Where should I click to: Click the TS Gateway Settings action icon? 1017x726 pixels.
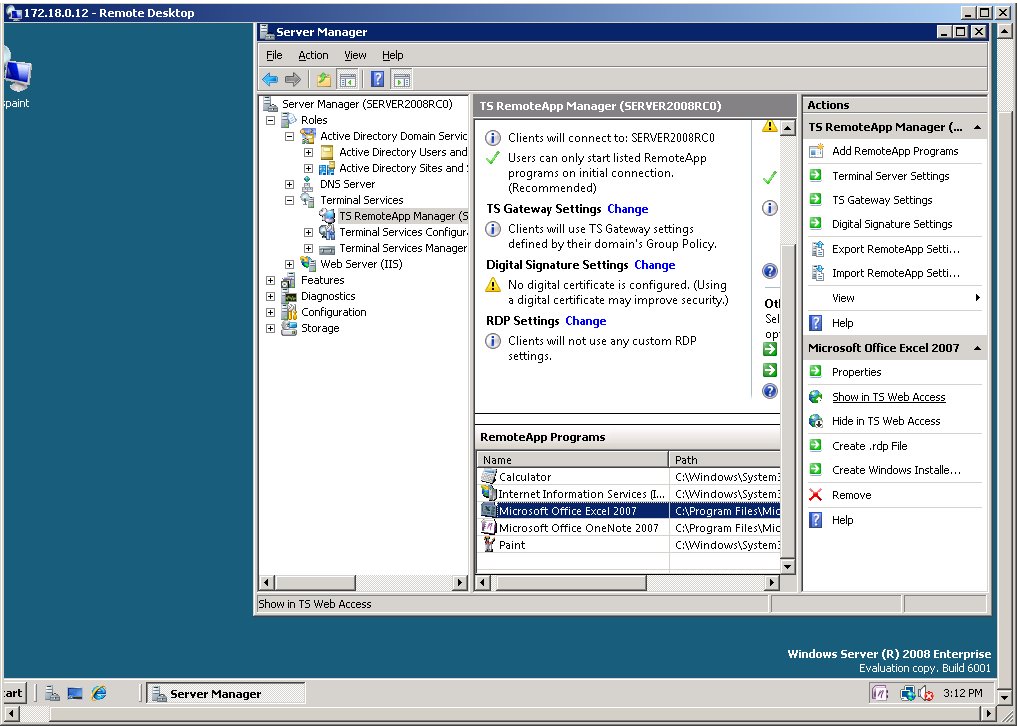(x=816, y=200)
